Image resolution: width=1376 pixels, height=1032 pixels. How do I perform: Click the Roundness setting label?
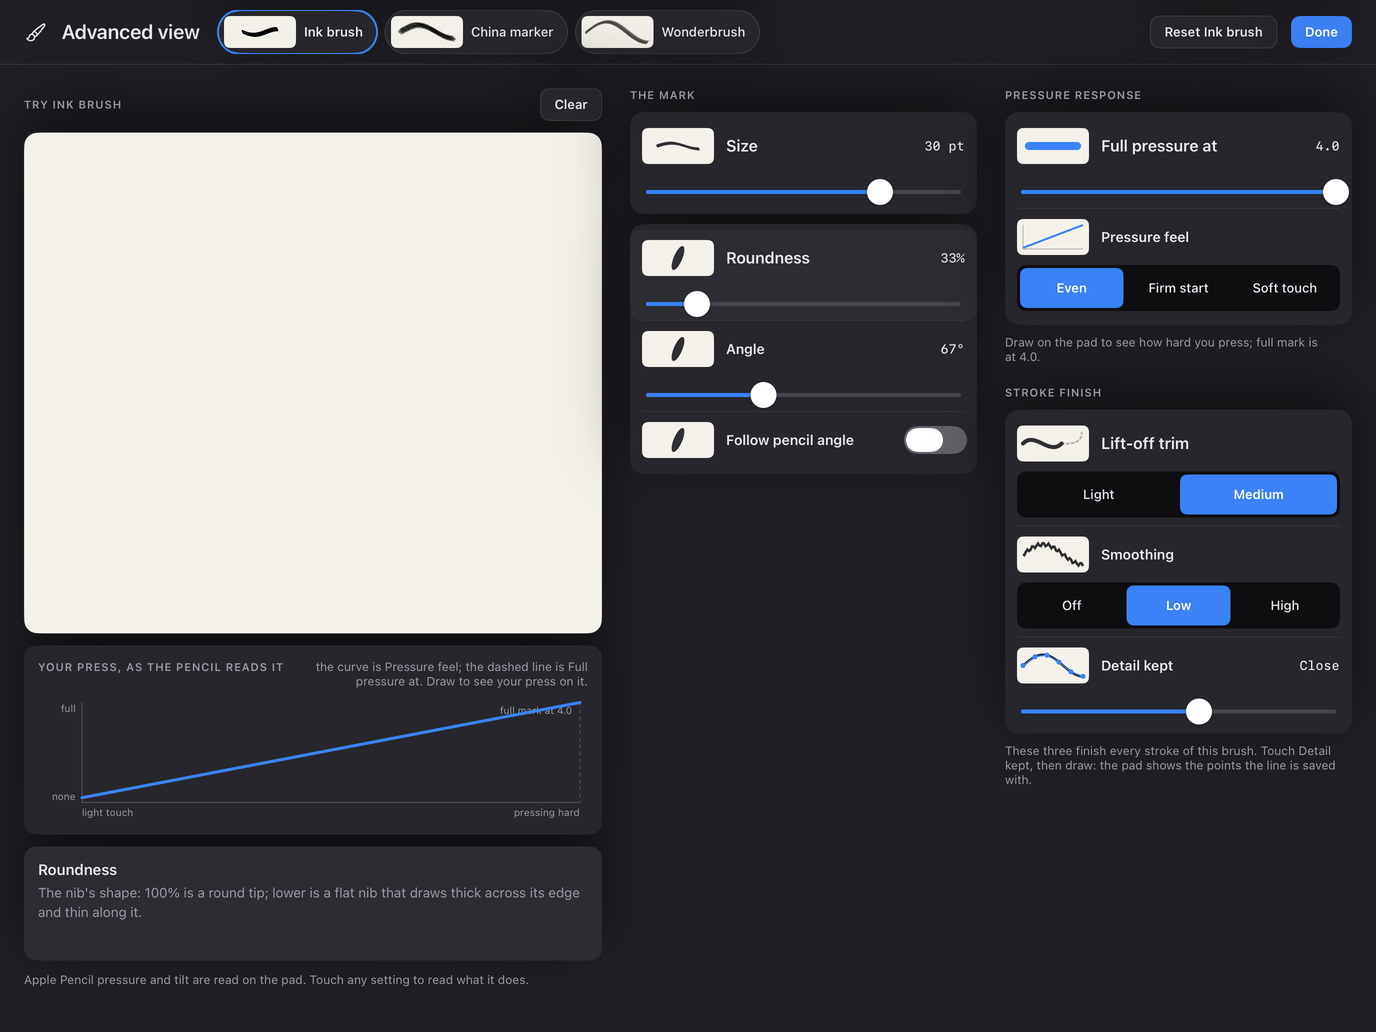pyautogui.click(x=768, y=258)
